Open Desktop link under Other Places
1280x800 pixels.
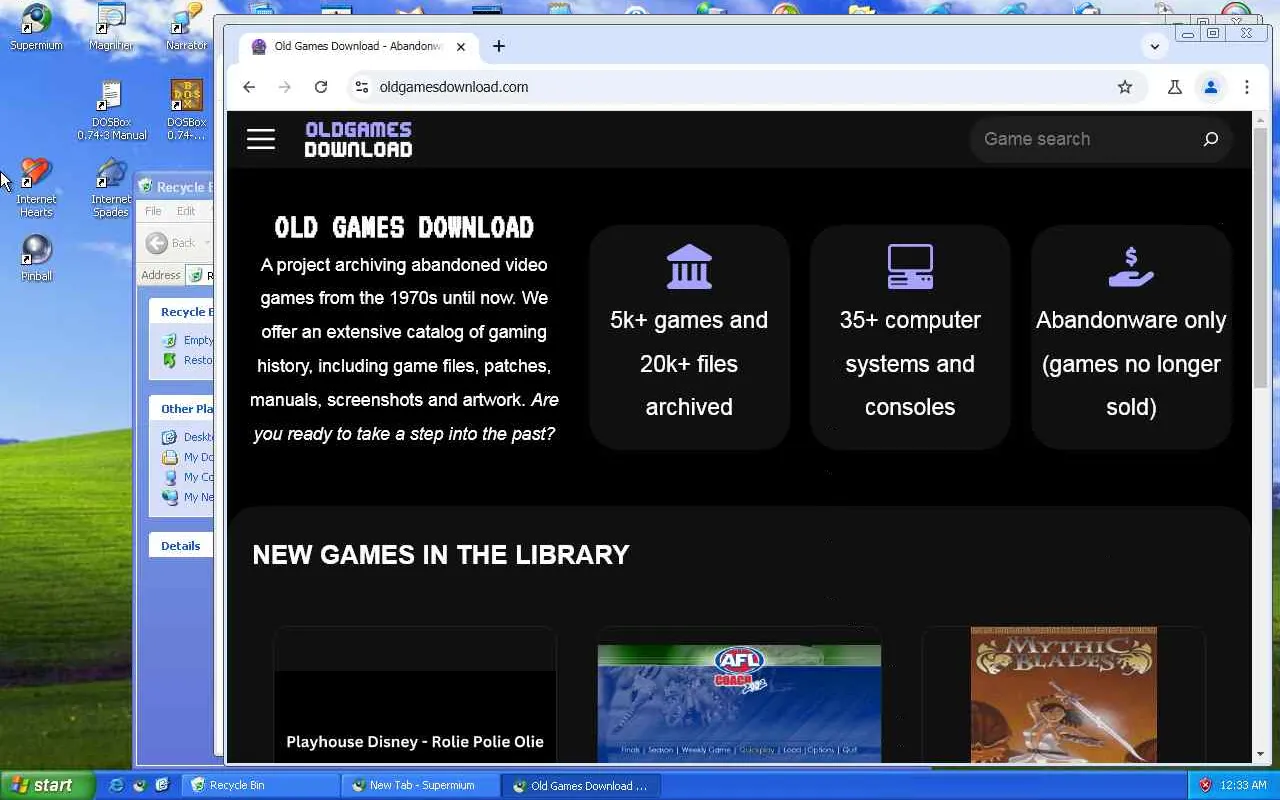[189, 437]
